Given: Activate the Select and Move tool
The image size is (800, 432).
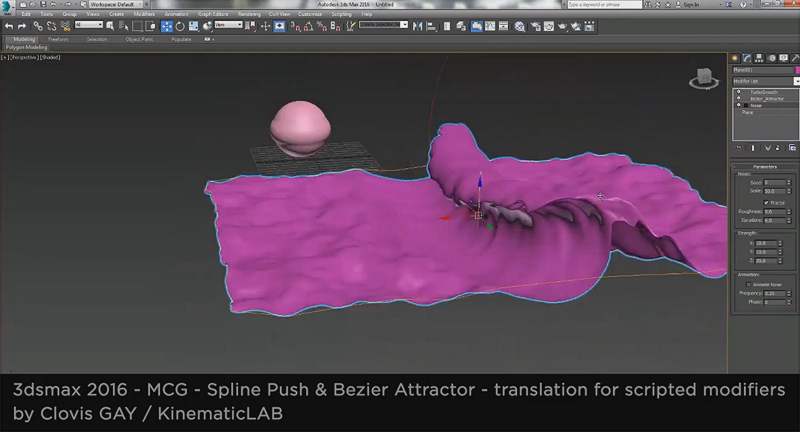Looking at the screenshot, I should pos(167,27).
